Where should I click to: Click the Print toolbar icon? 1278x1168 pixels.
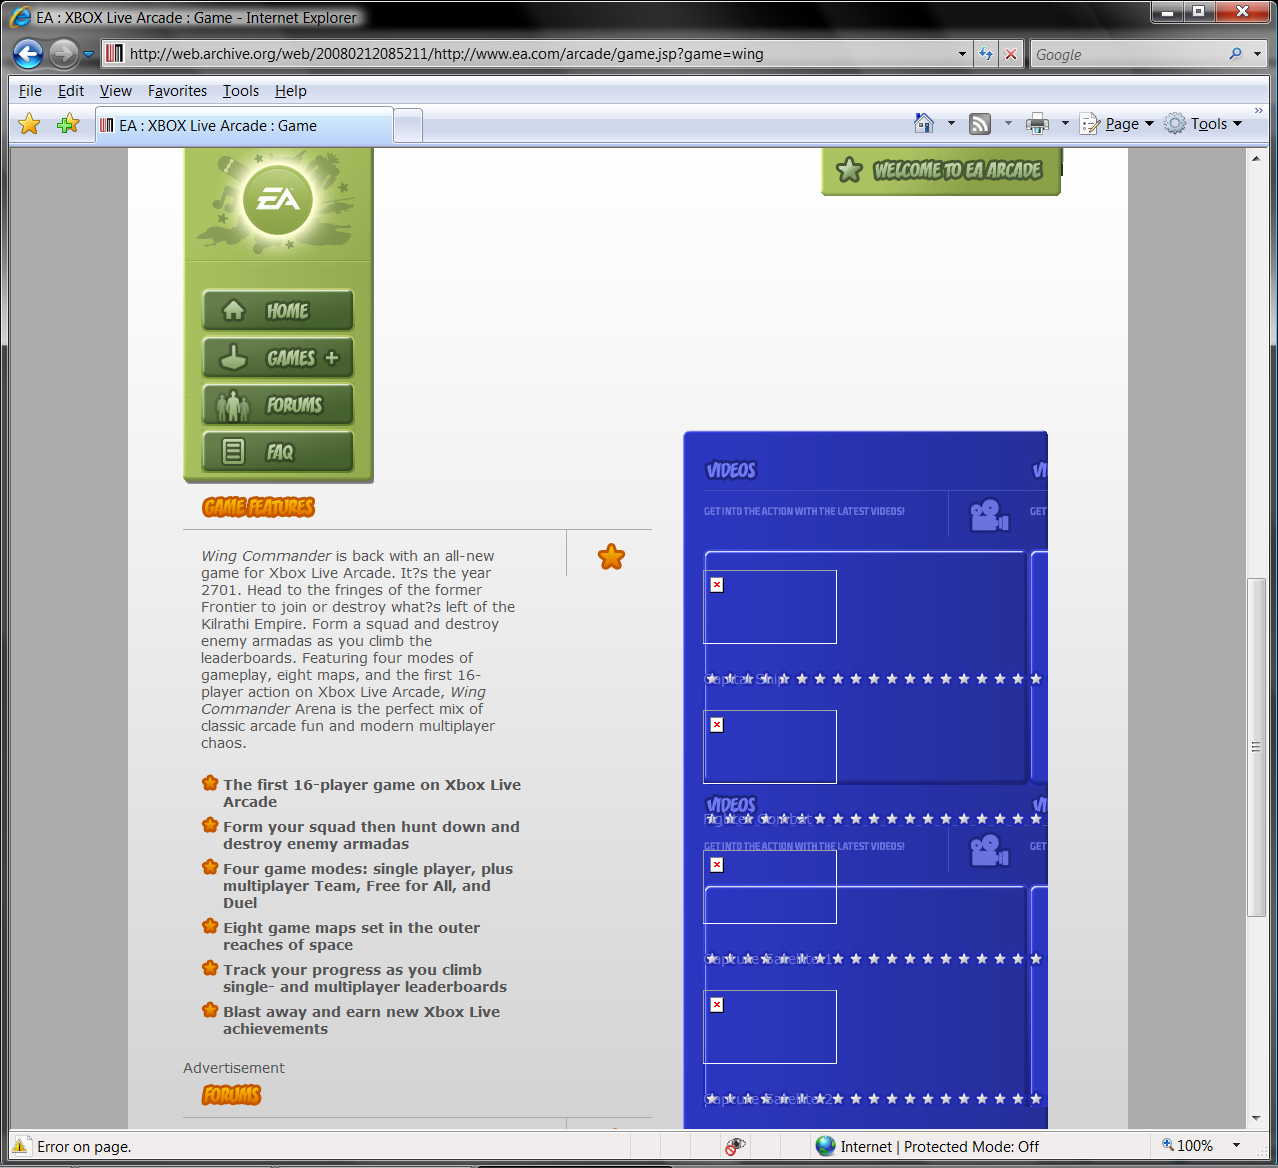coord(1037,124)
